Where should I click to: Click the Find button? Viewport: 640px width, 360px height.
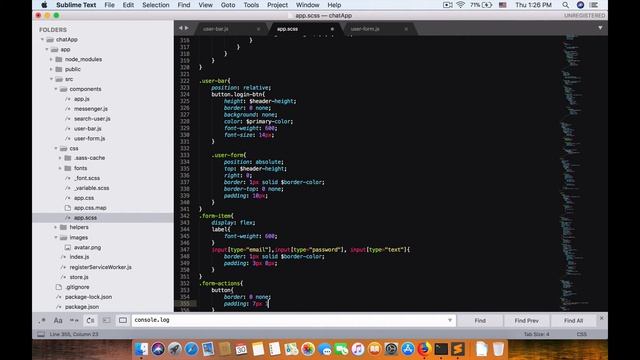coord(480,320)
